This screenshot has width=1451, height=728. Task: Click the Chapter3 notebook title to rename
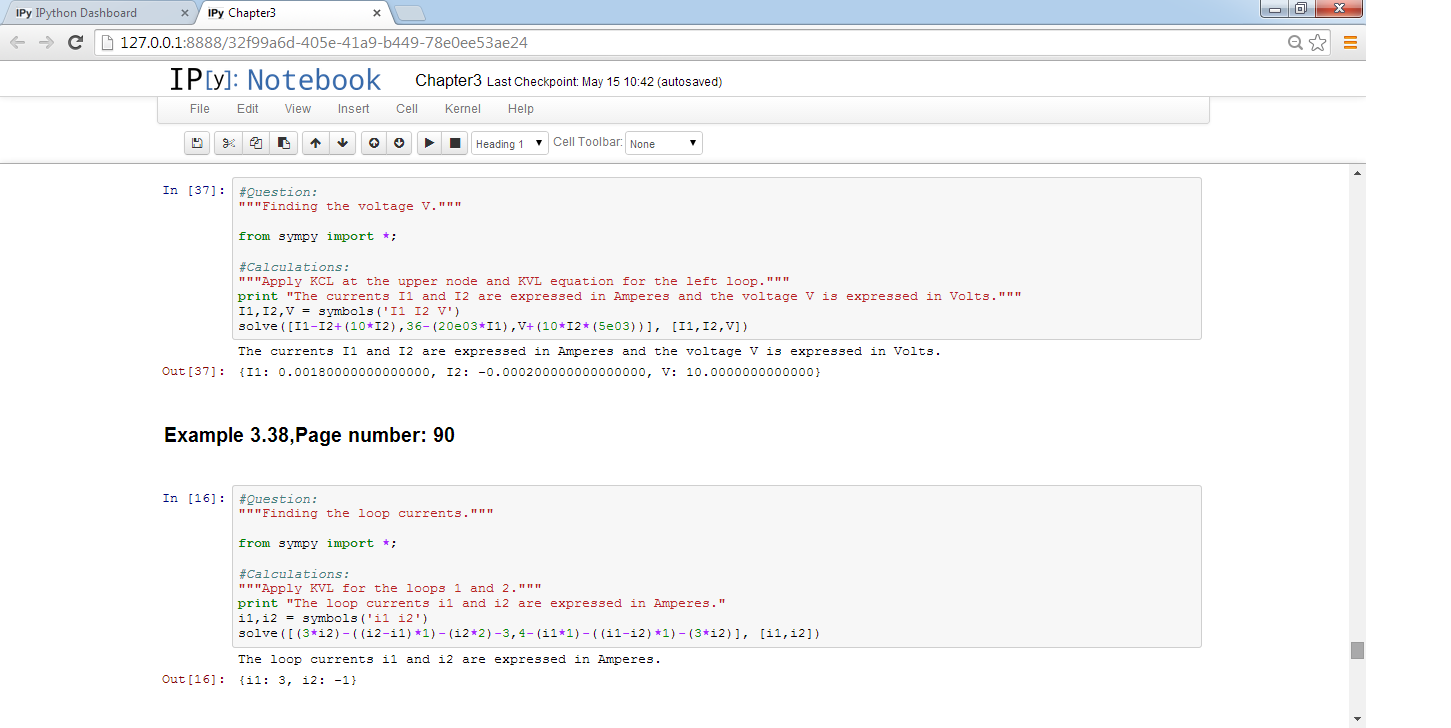[x=448, y=81]
